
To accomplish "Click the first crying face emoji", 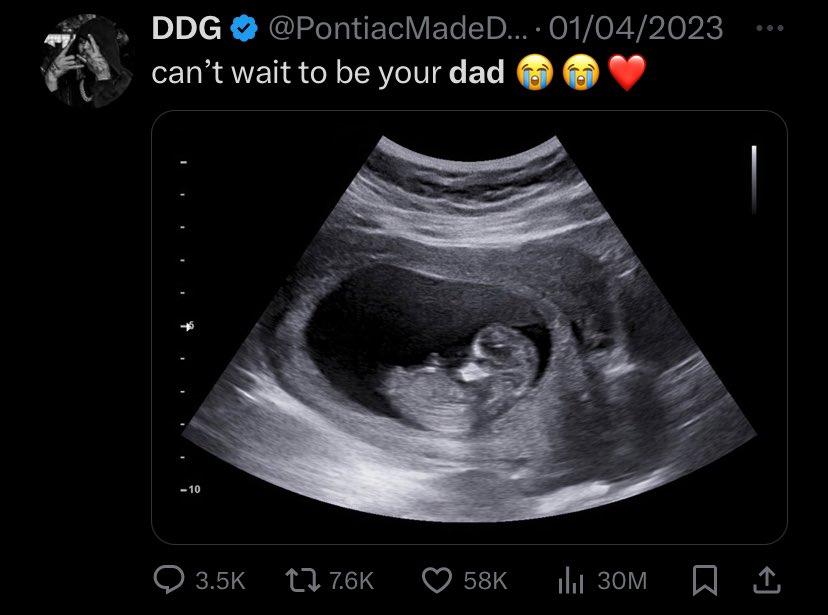I will tap(534, 72).
